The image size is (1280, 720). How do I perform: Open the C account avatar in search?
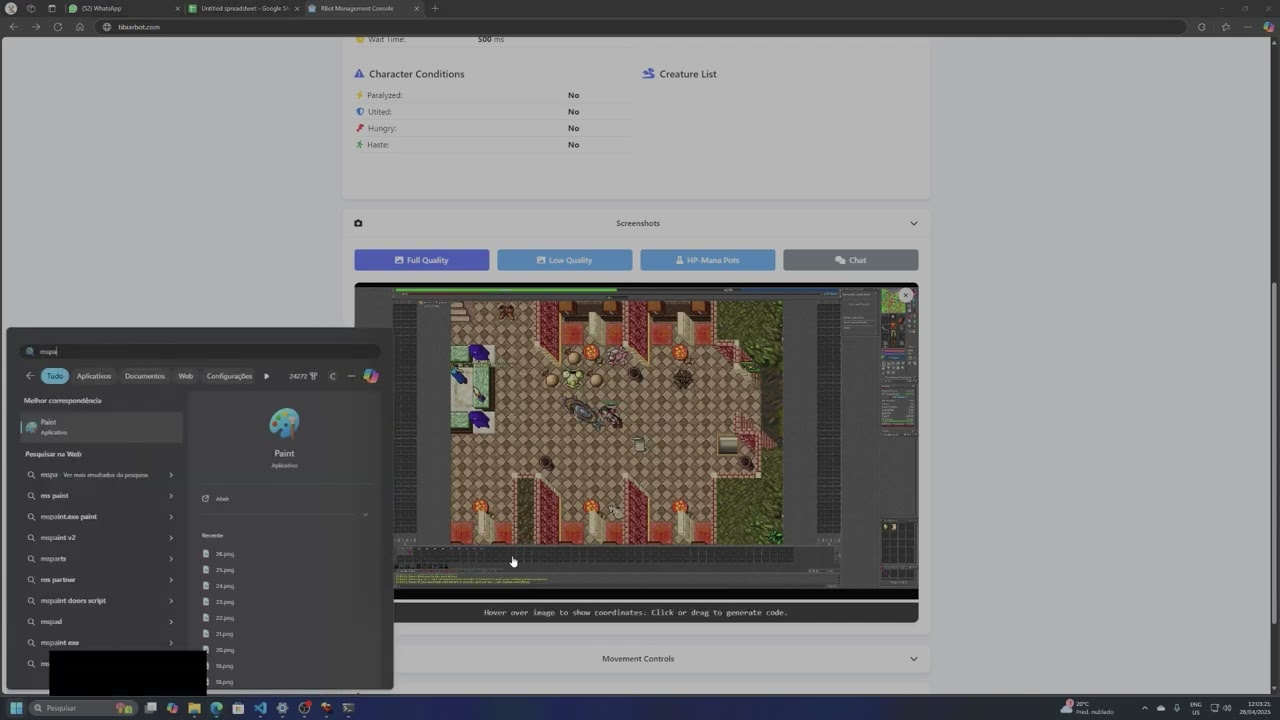pyautogui.click(x=333, y=376)
